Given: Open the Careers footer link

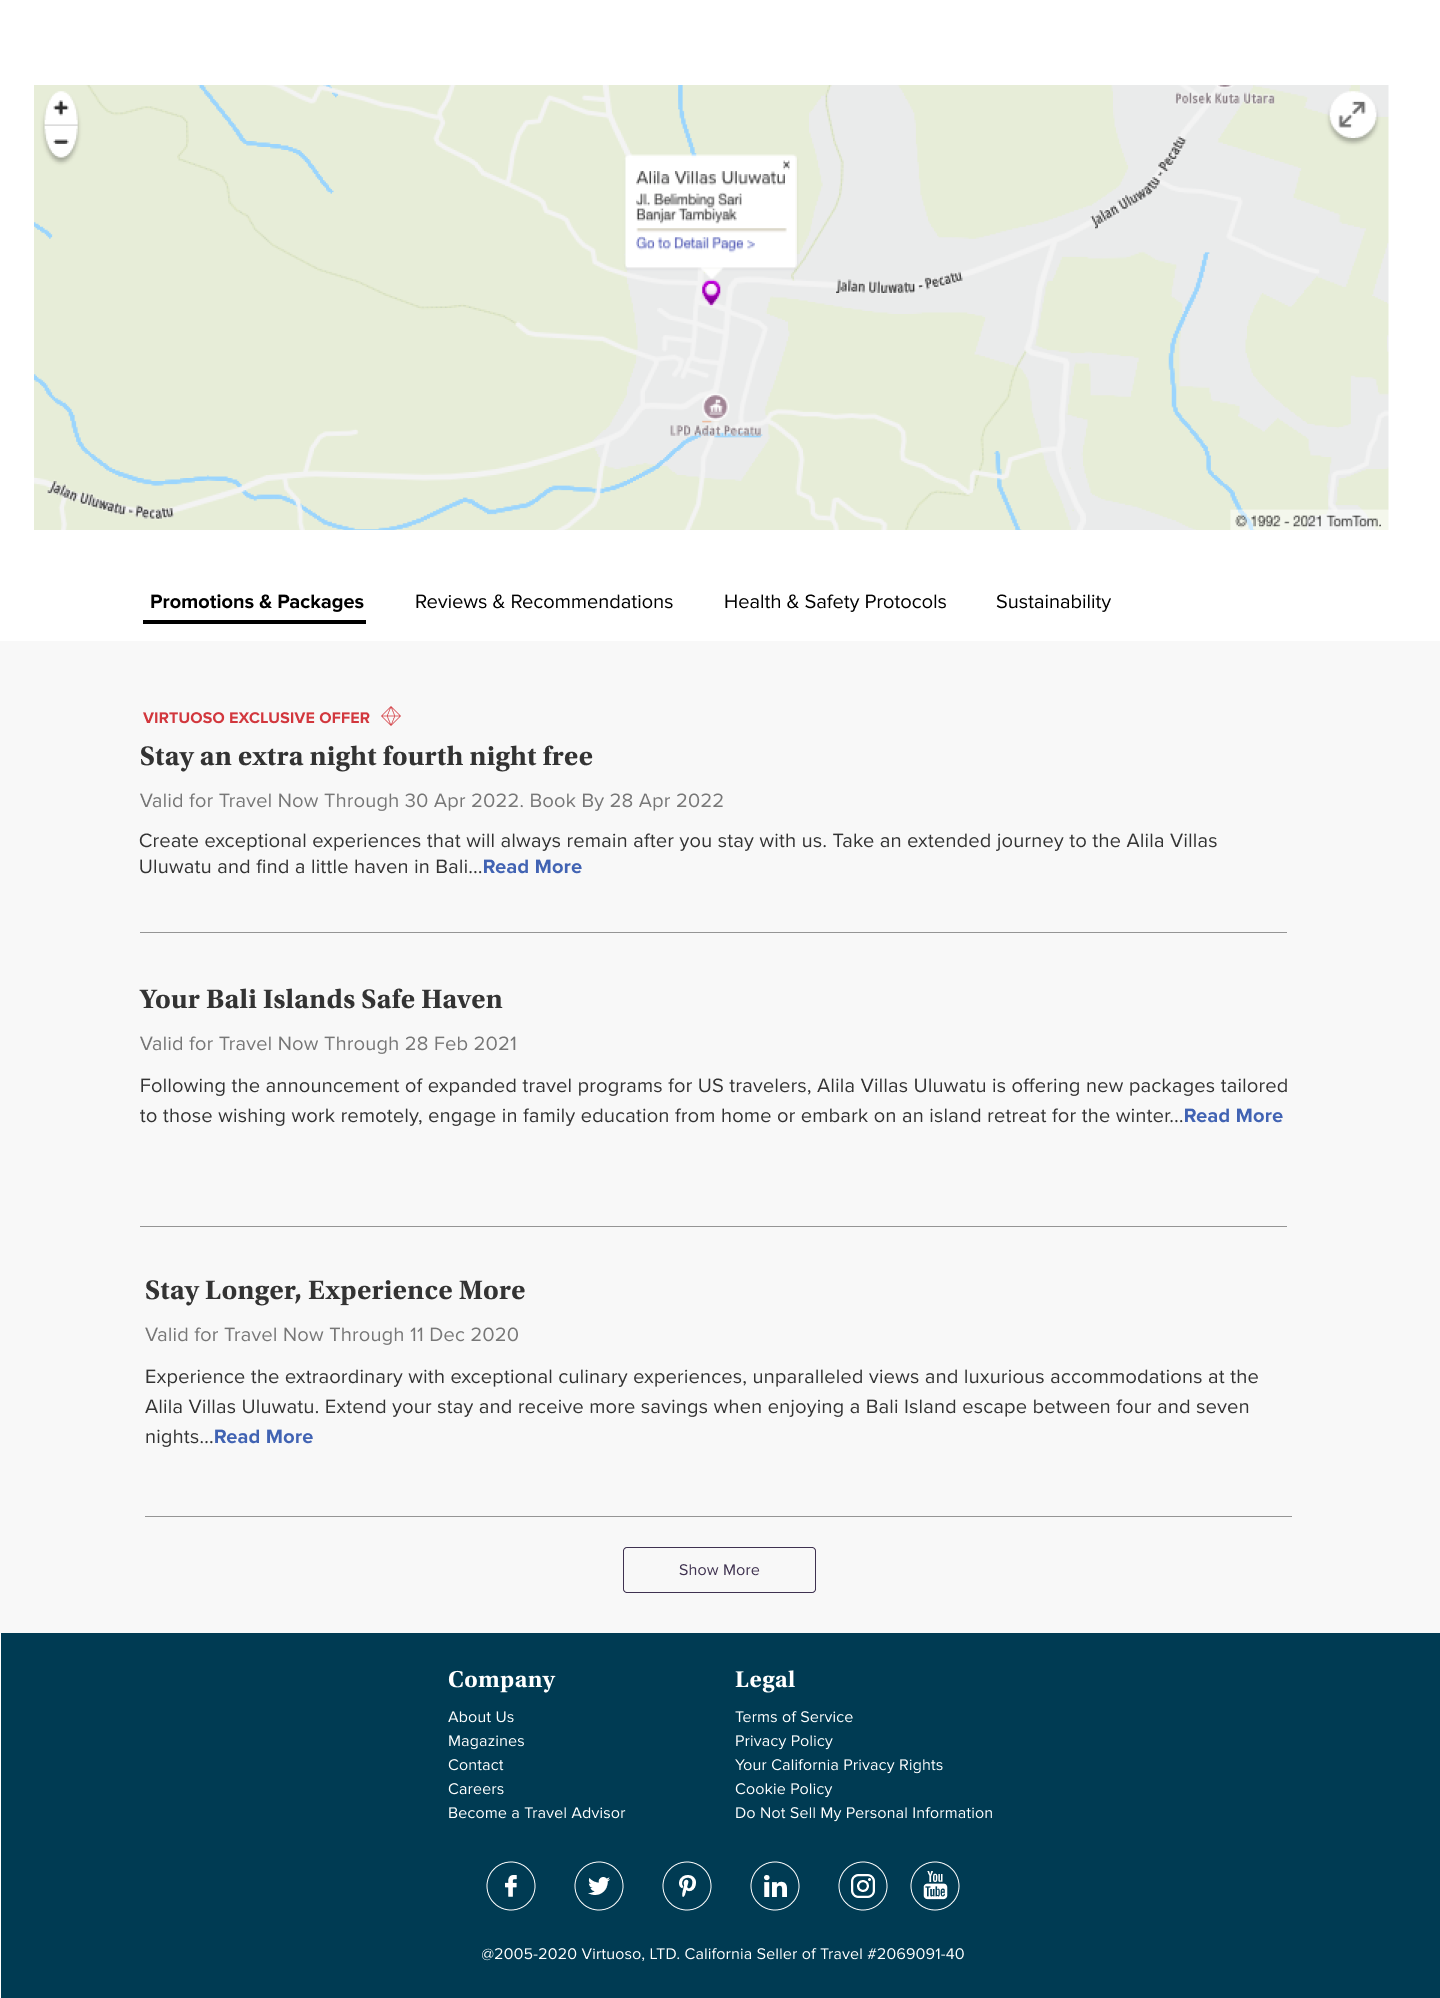Looking at the screenshot, I should click(x=476, y=1789).
